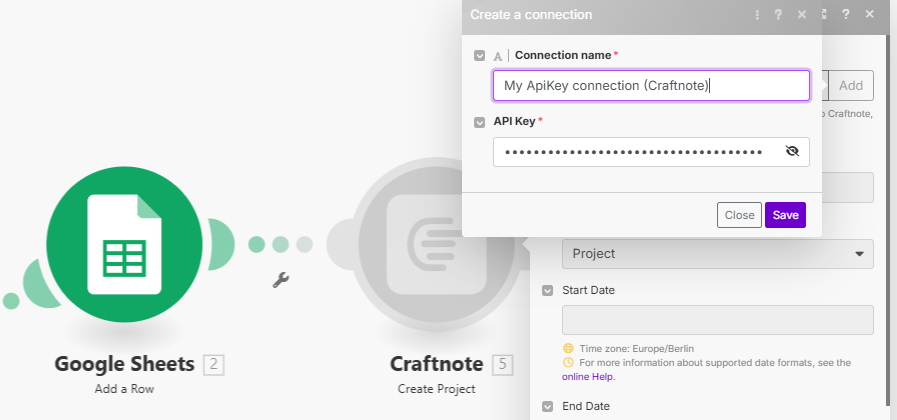Click the help icon on Craftnote panel
The width and height of the screenshot is (897, 420).
[846, 15]
